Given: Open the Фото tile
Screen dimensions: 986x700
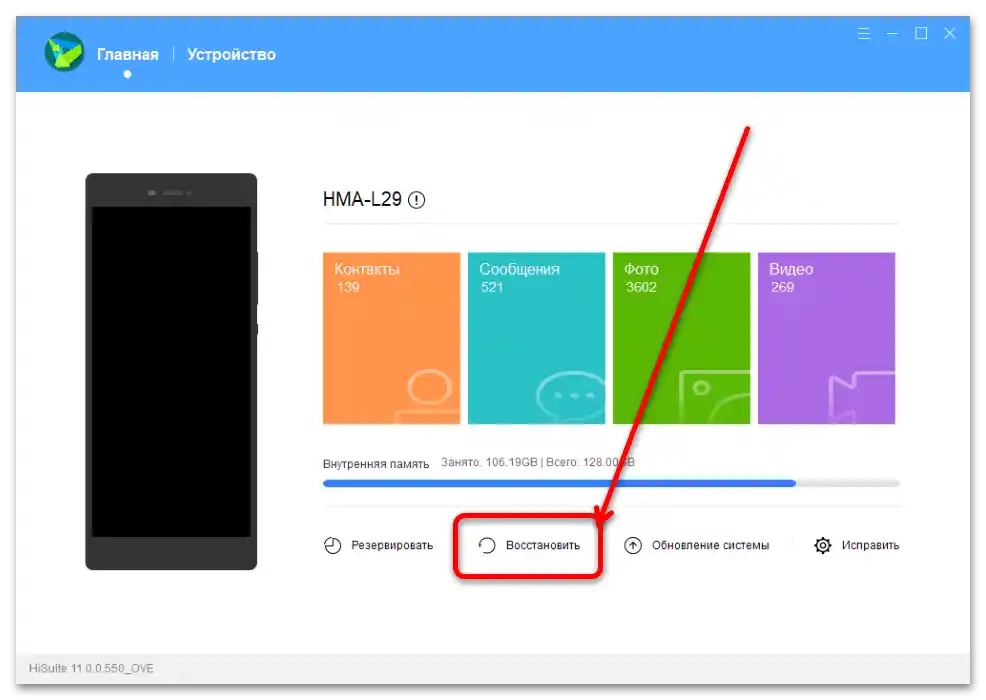Looking at the screenshot, I should [682, 338].
